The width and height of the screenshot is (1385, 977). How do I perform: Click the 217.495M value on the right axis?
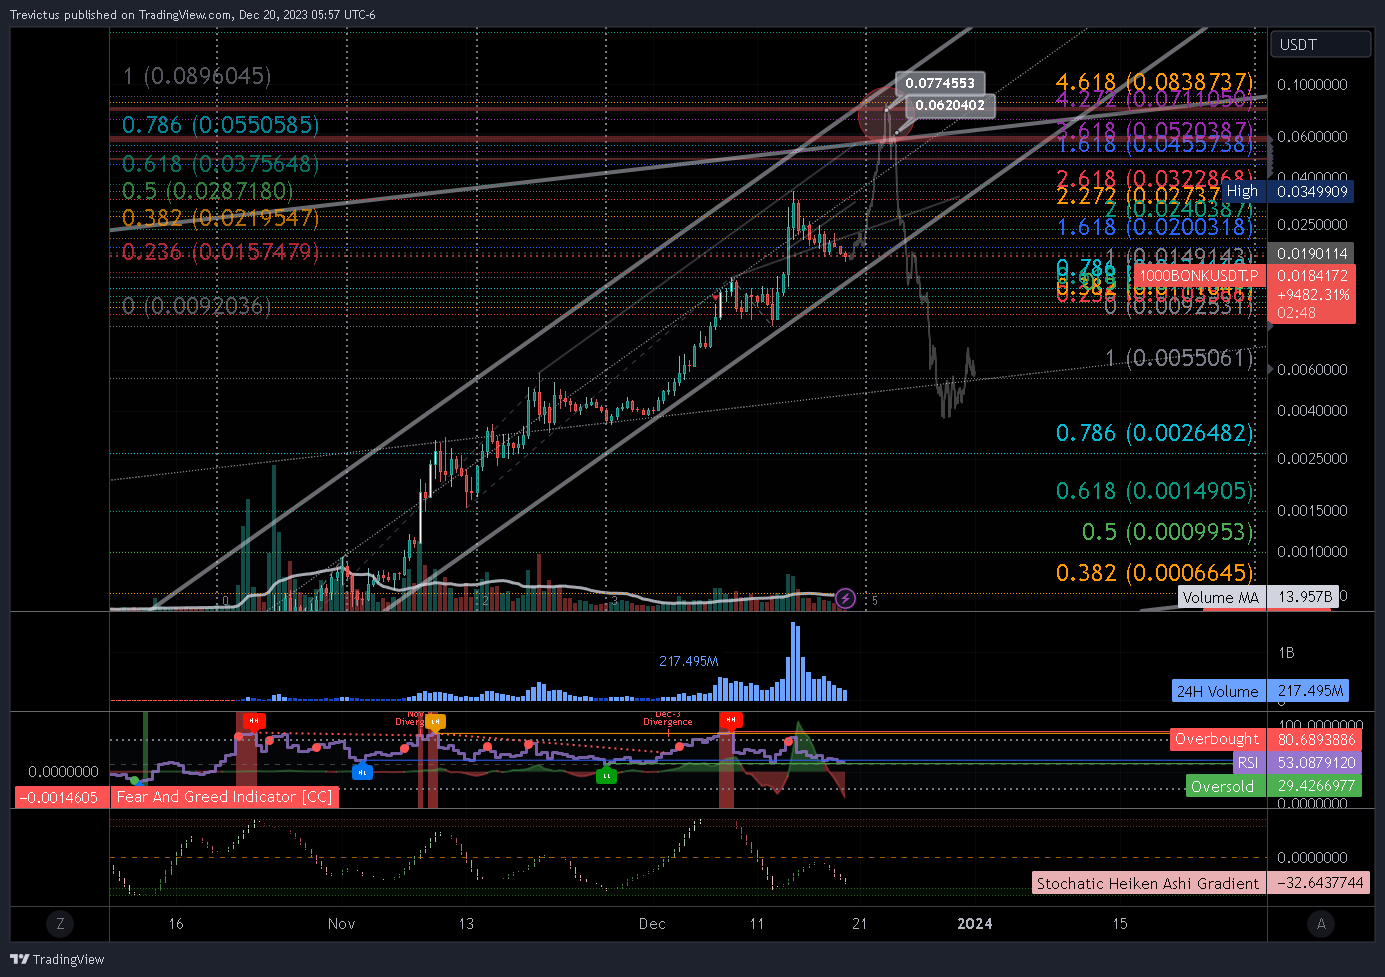[1310, 691]
